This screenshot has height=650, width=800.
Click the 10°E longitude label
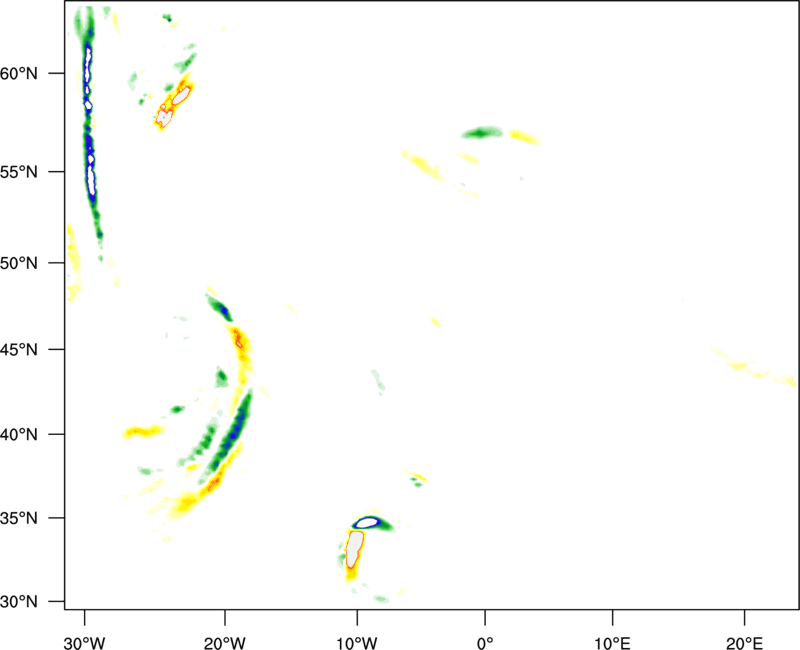[x=613, y=643]
